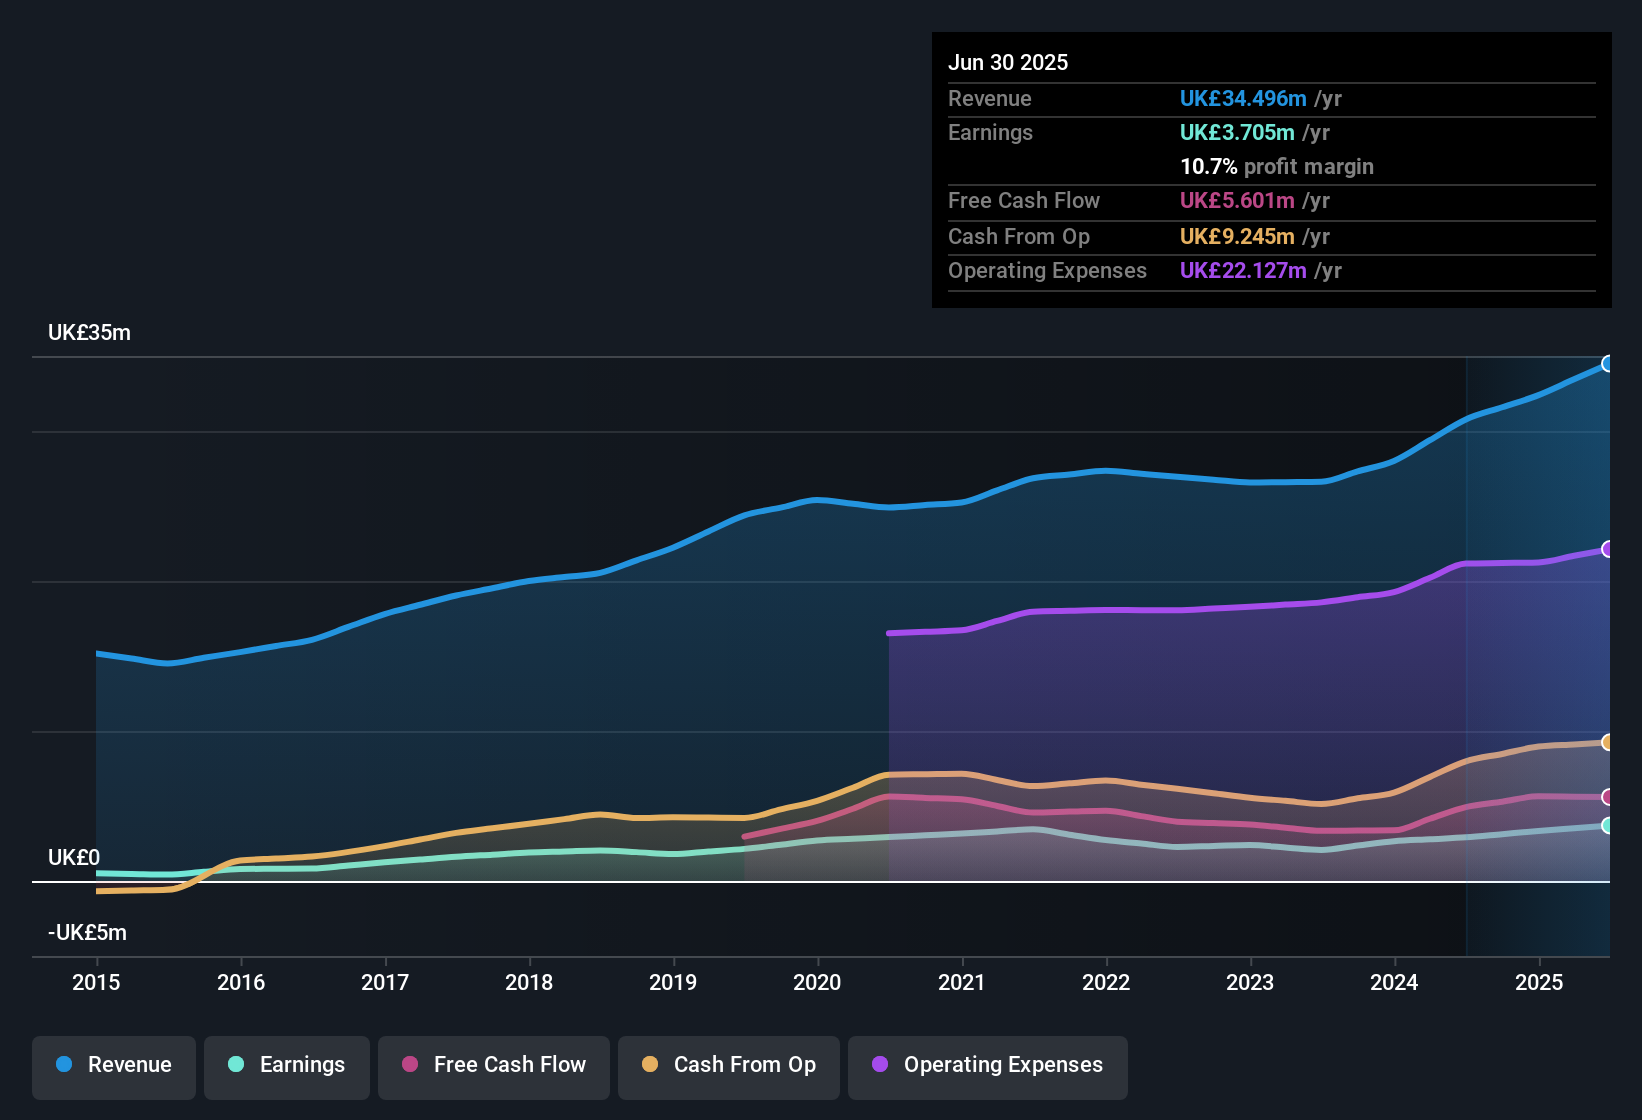Toggle the Operating Expenses series visibility
Screen dimensions: 1642x1120
[987, 1065]
